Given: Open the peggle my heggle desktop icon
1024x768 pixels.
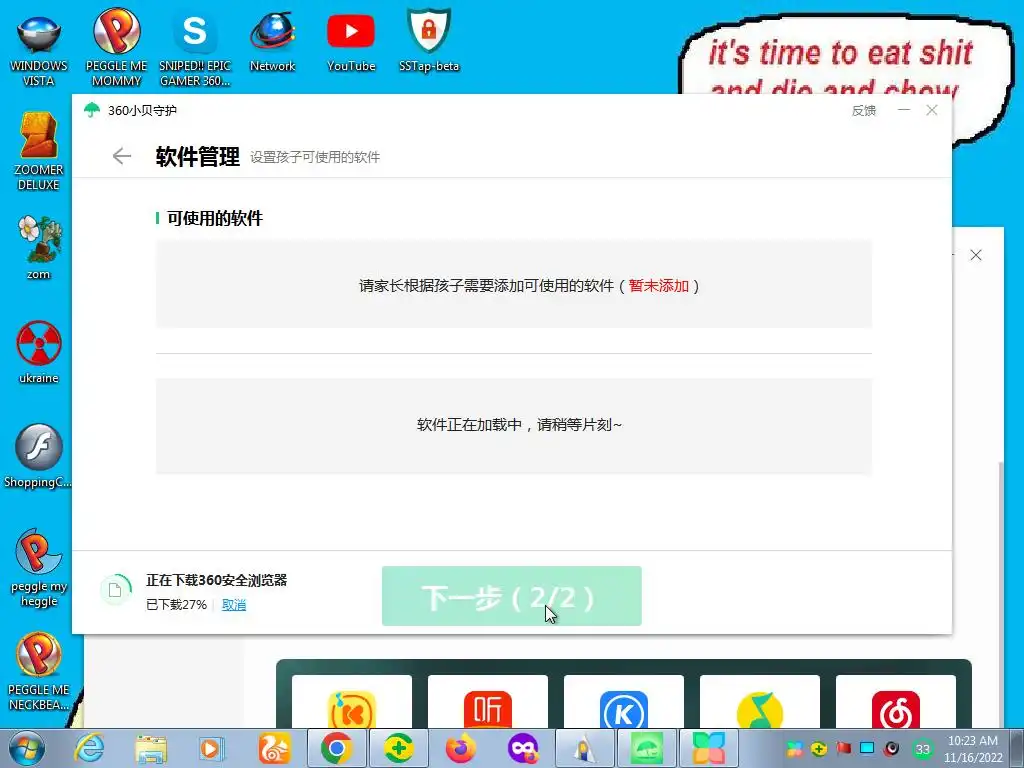Looking at the screenshot, I should (x=39, y=568).
